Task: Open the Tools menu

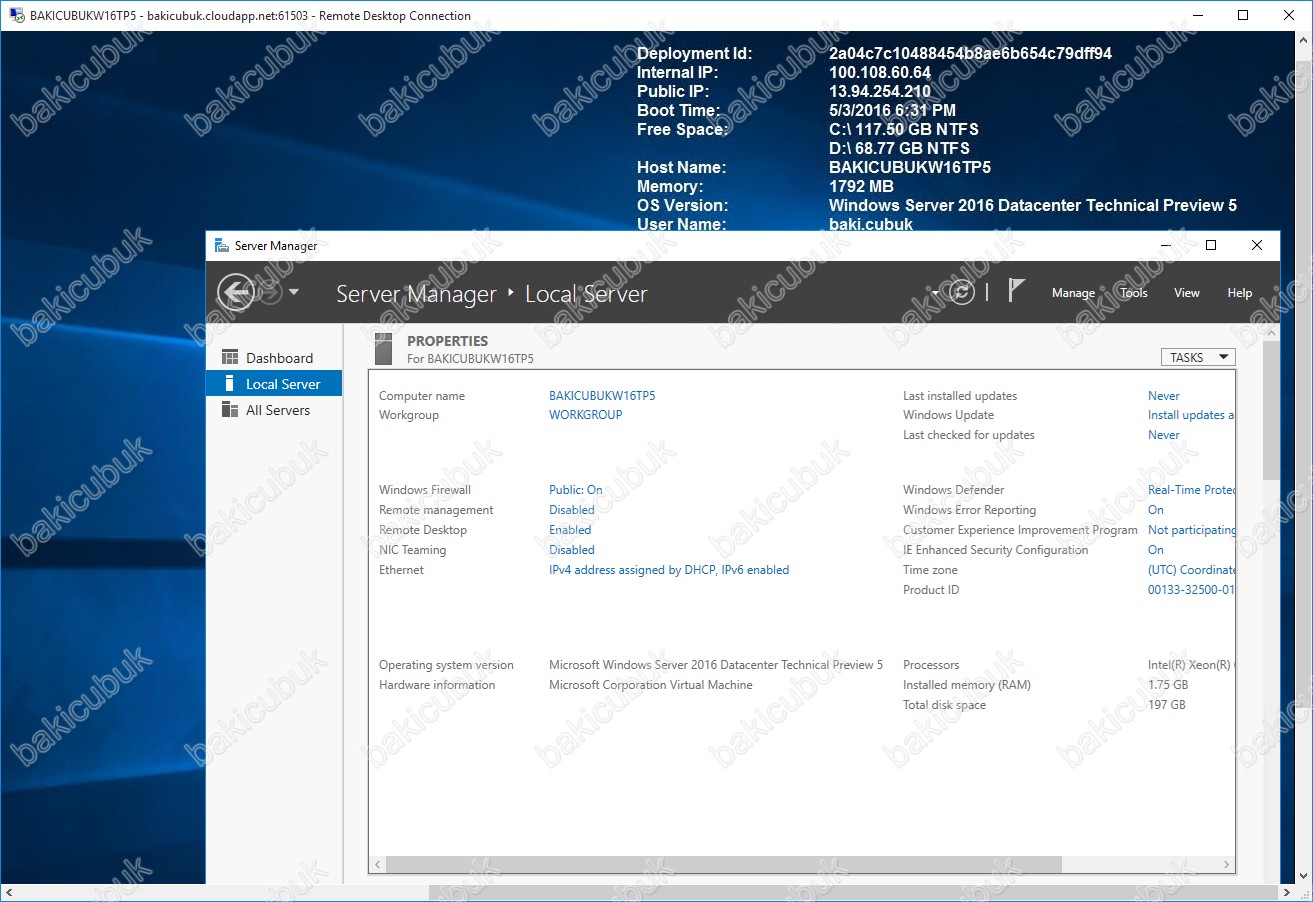Action: tap(1134, 293)
